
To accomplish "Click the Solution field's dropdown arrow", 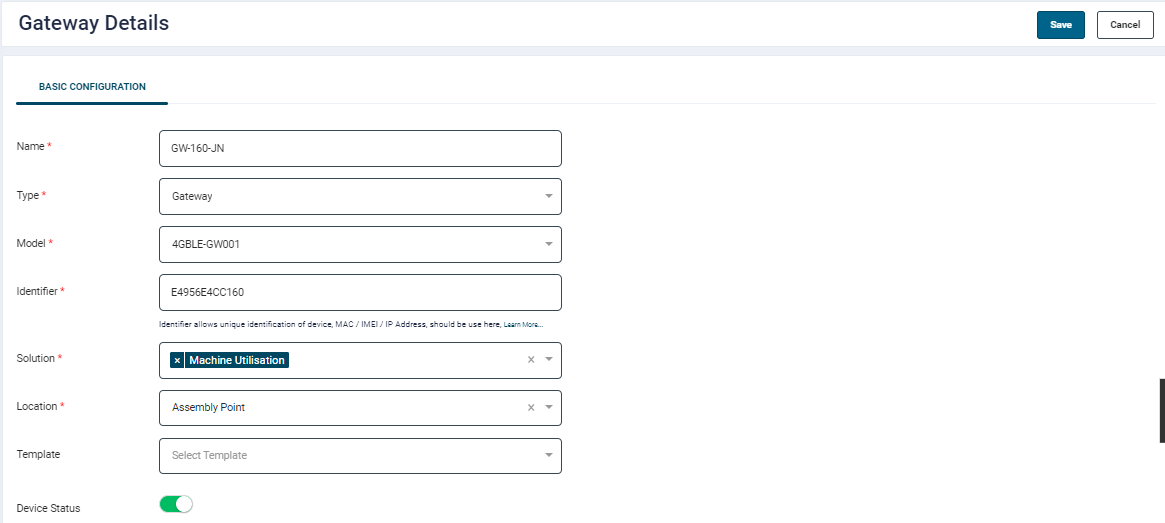I will point(548,360).
